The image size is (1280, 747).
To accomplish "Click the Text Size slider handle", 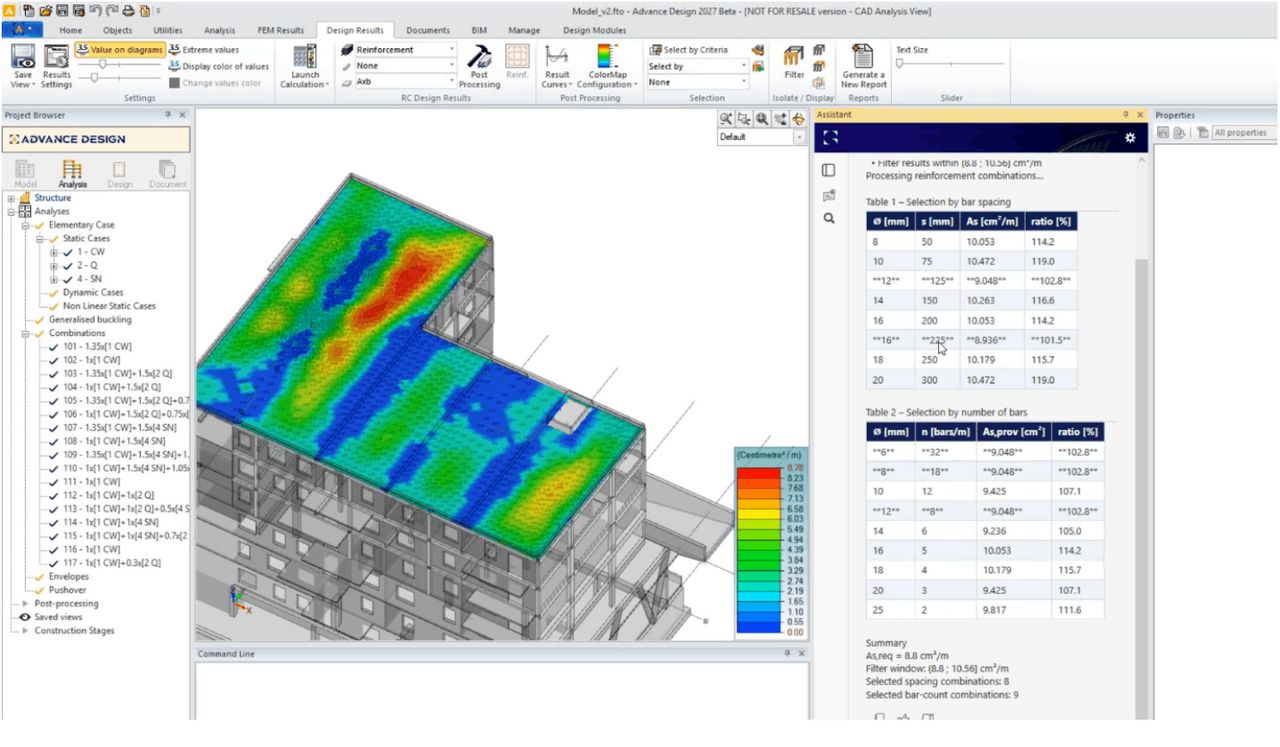I will pos(899,64).
